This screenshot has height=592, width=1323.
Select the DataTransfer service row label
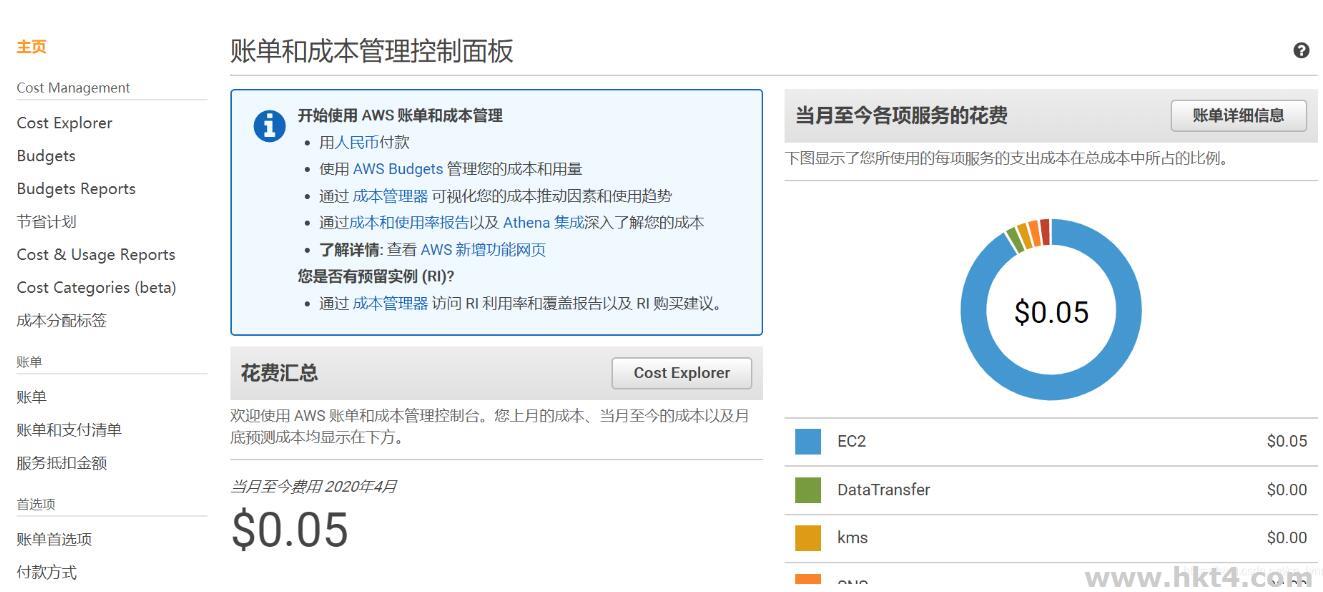tap(884, 490)
